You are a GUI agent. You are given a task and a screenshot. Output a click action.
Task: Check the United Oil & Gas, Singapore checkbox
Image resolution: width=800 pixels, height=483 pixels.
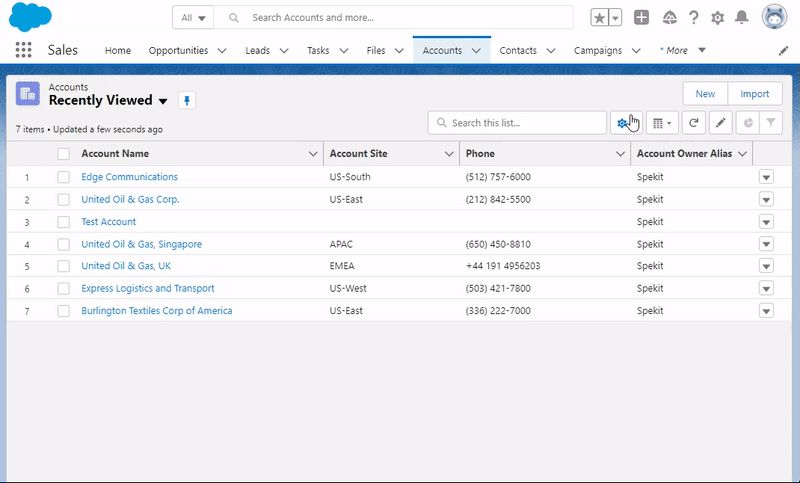pyautogui.click(x=63, y=244)
